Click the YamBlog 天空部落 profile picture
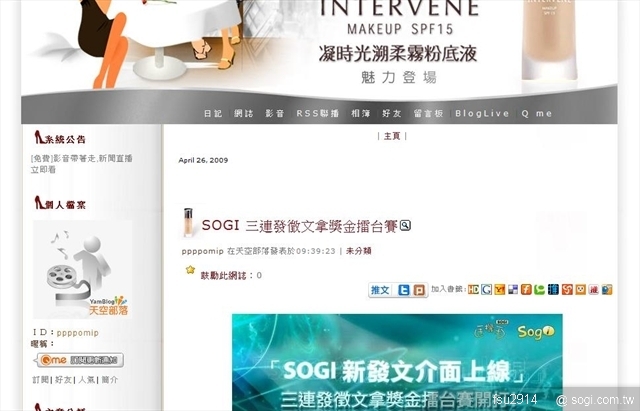Image resolution: width=640 pixels, height=411 pixels. [x=82, y=269]
